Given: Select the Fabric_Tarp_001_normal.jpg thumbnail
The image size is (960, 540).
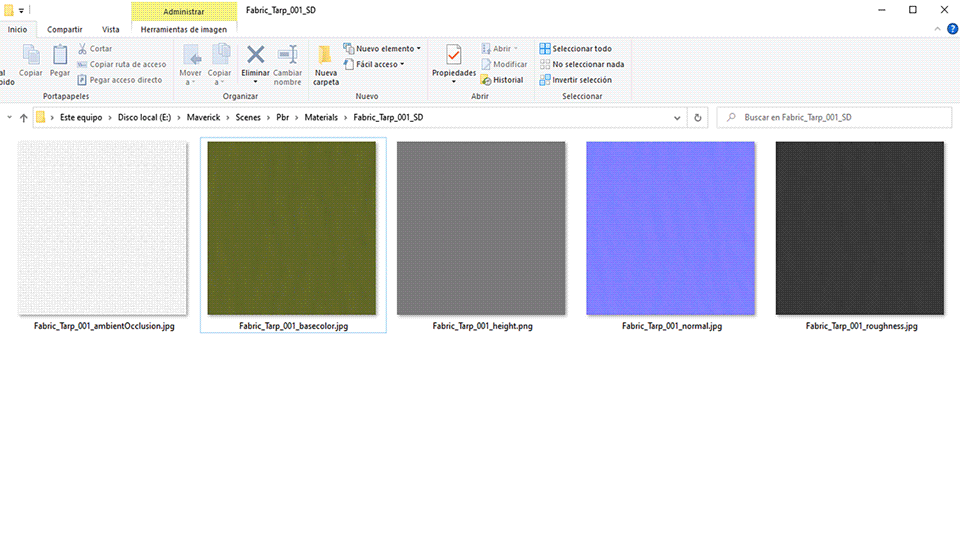Looking at the screenshot, I should [670, 228].
